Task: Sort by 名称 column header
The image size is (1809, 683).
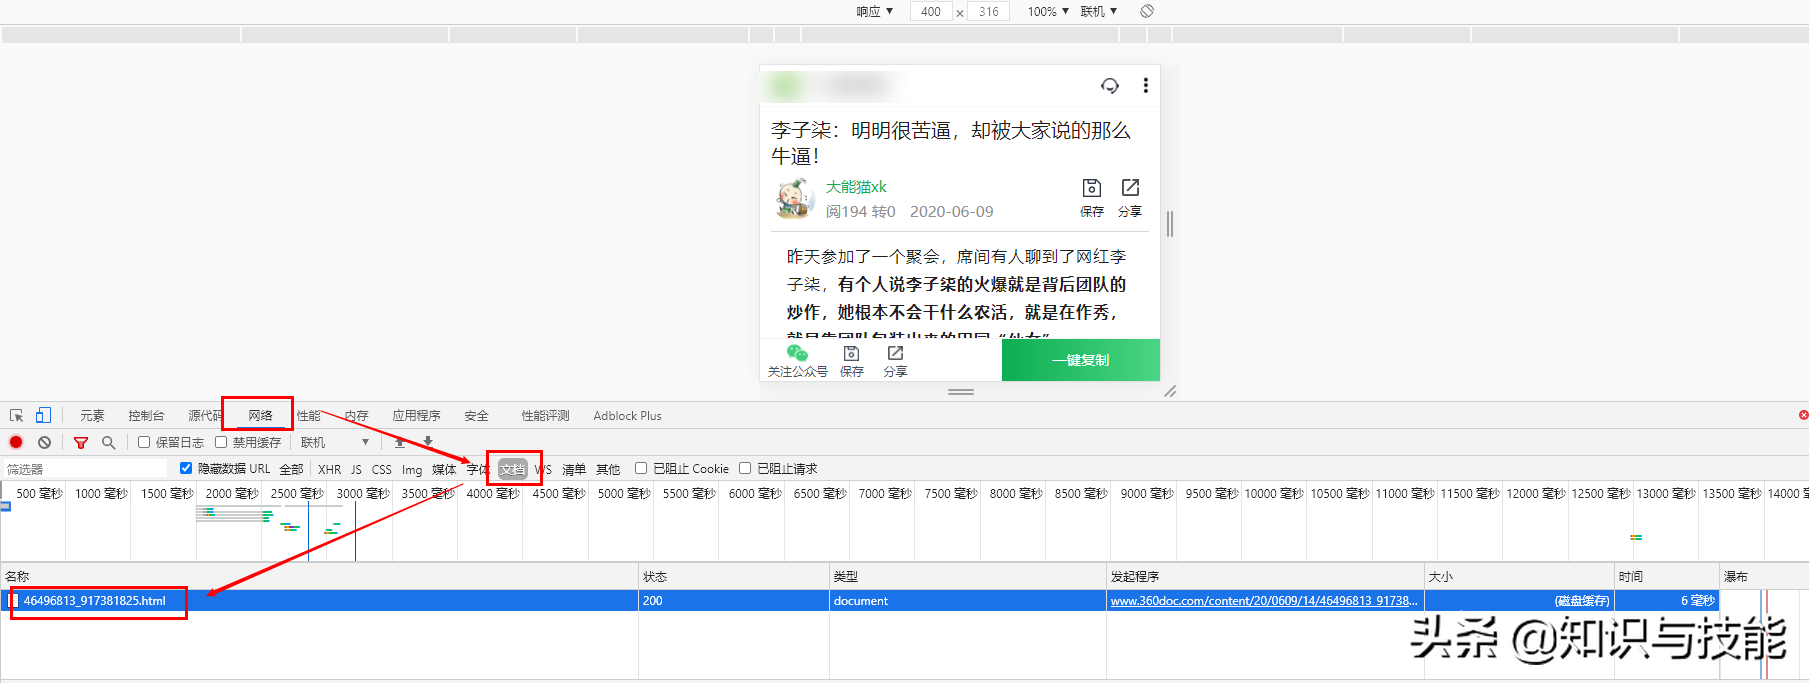Action: [319, 576]
